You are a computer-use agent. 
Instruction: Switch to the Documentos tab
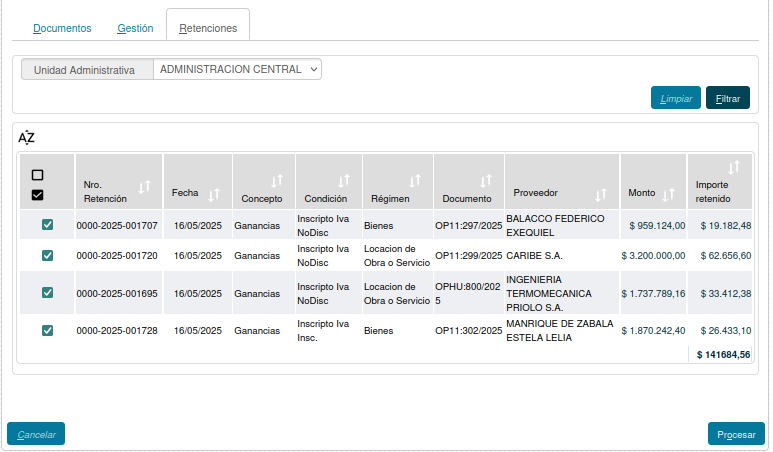[62, 28]
